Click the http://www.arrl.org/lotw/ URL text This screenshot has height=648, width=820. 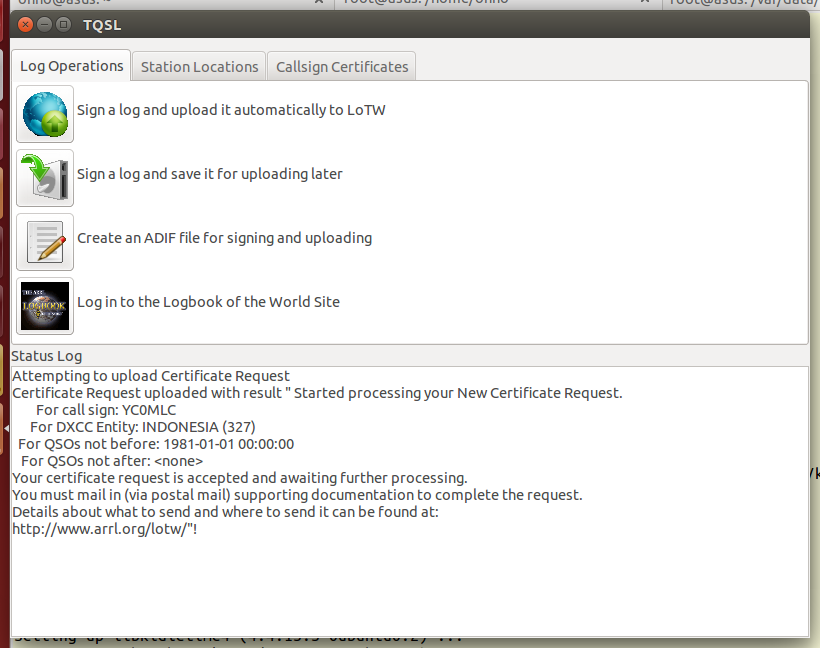[105, 529]
